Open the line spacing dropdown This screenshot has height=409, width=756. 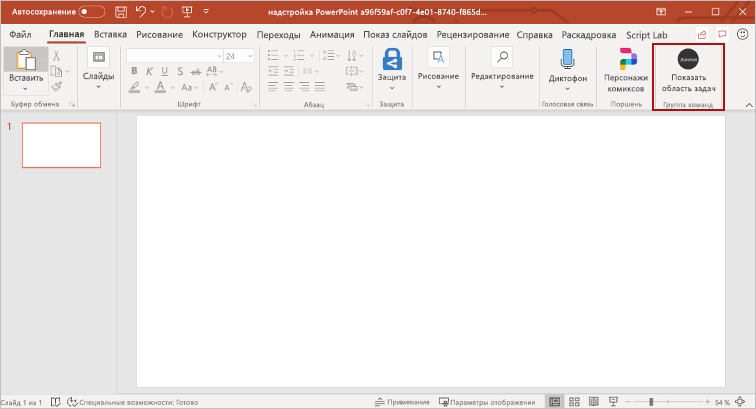(x=331, y=55)
